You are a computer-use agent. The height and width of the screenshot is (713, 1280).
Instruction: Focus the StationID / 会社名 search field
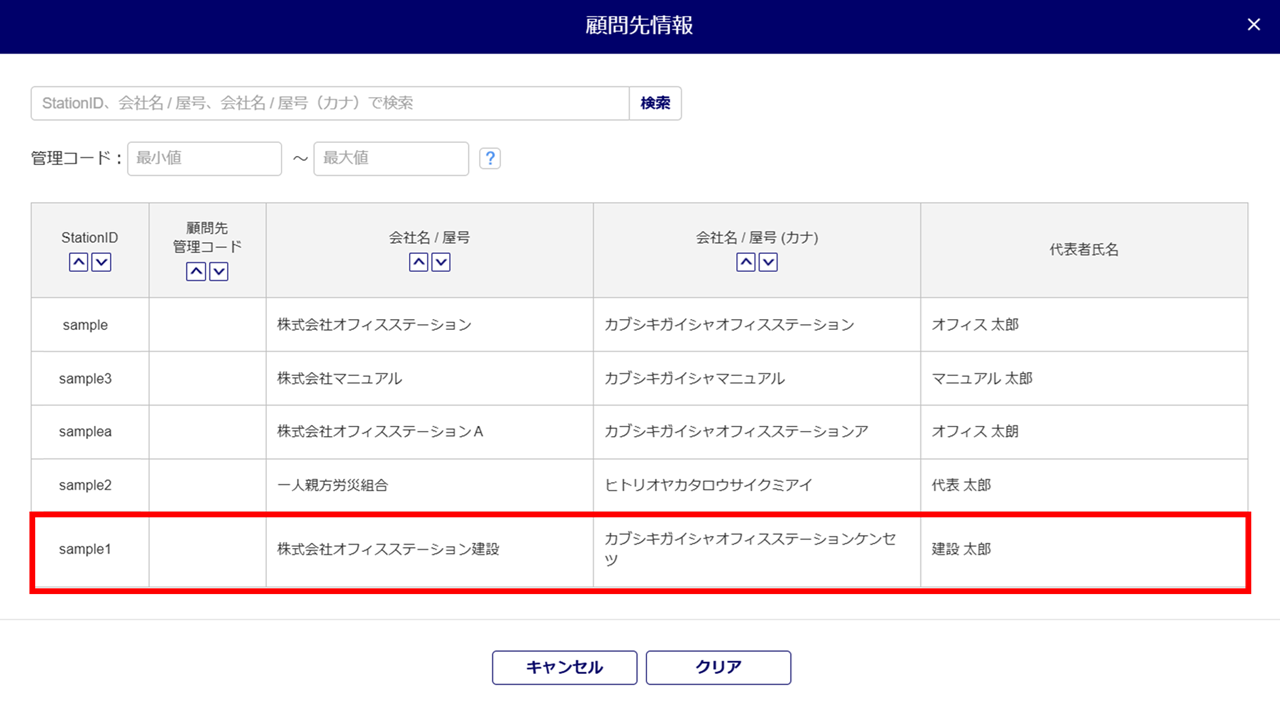[x=330, y=103]
